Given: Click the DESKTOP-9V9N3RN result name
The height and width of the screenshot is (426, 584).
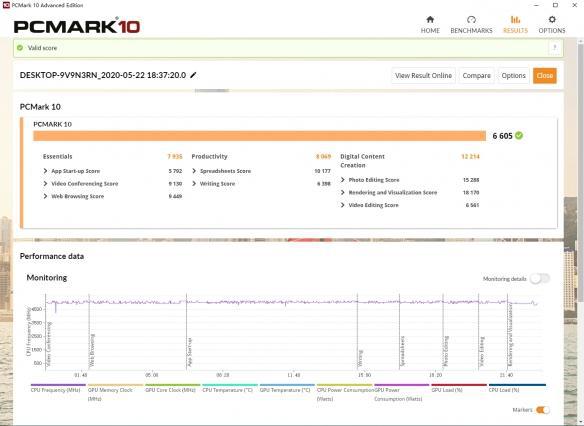Looking at the screenshot, I should pos(103,75).
